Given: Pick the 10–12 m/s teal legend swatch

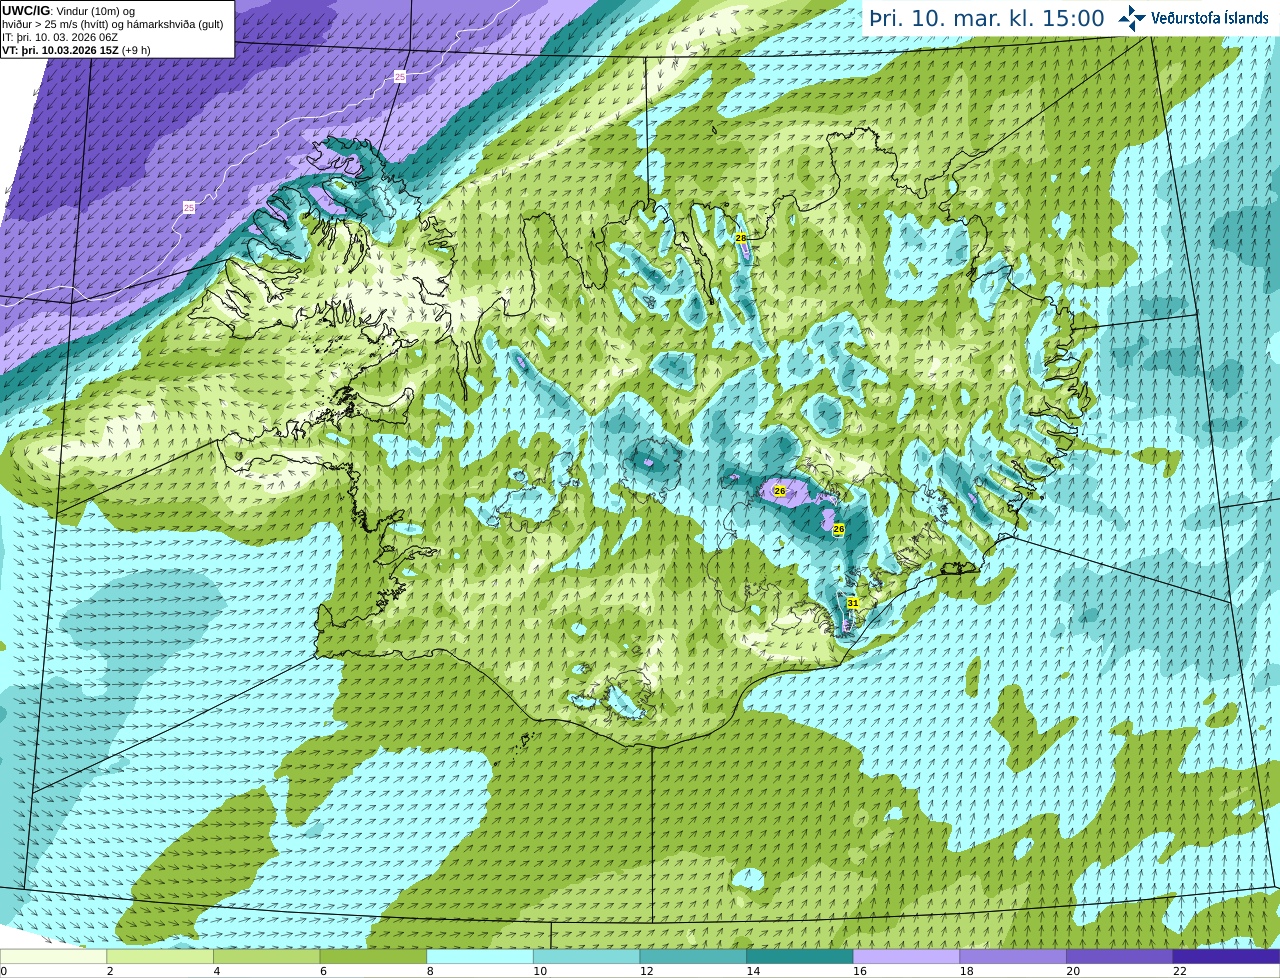Looking at the screenshot, I should [x=586, y=956].
